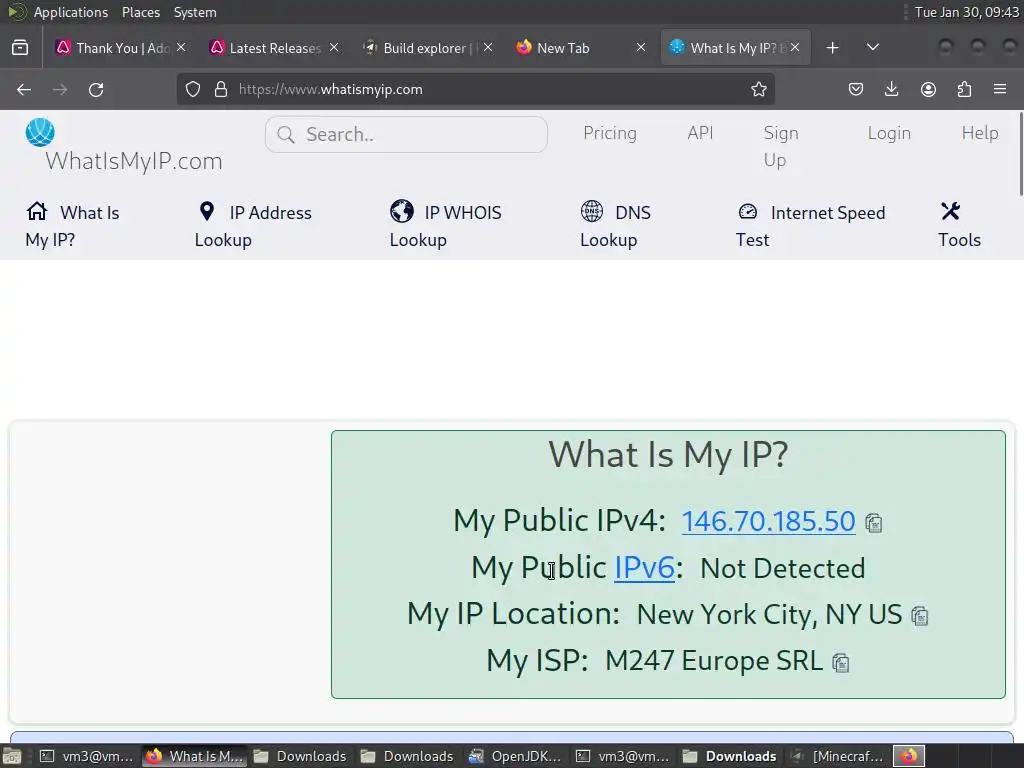1024x768 pixels.
Task: Open the IPv6 link
Action: (x=644, y=568)
